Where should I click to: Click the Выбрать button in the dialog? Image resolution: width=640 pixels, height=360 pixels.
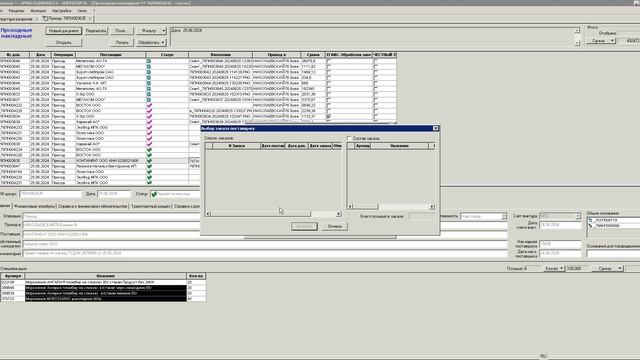(x=304, y=226)
